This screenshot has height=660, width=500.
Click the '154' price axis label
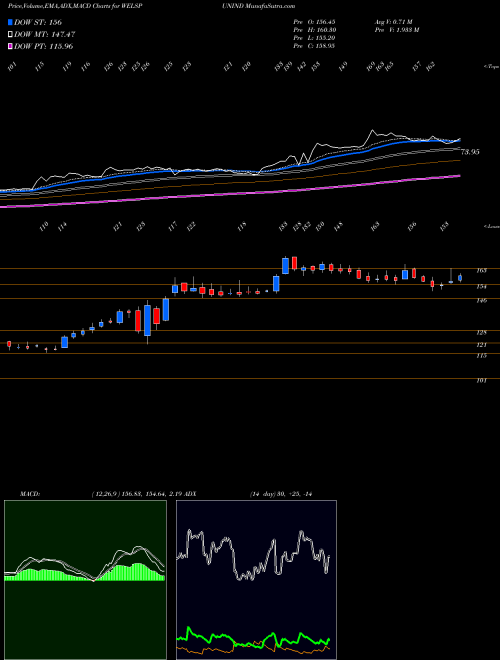[481, 287]
